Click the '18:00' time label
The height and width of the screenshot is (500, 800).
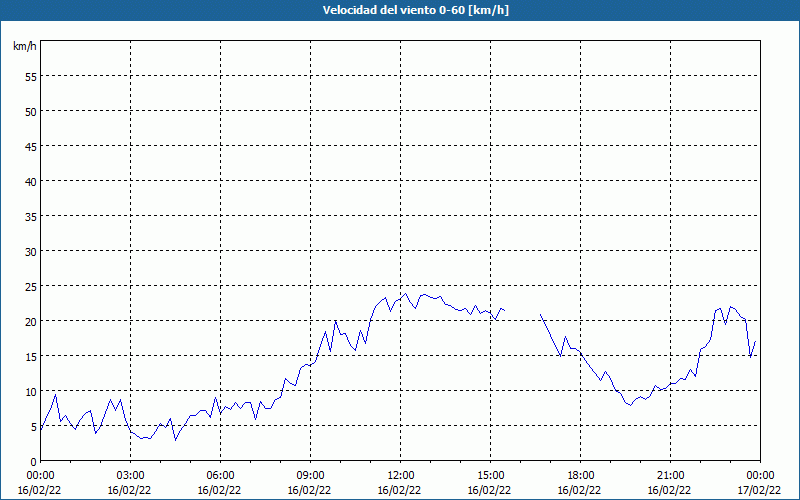click(x=580, y=476)
